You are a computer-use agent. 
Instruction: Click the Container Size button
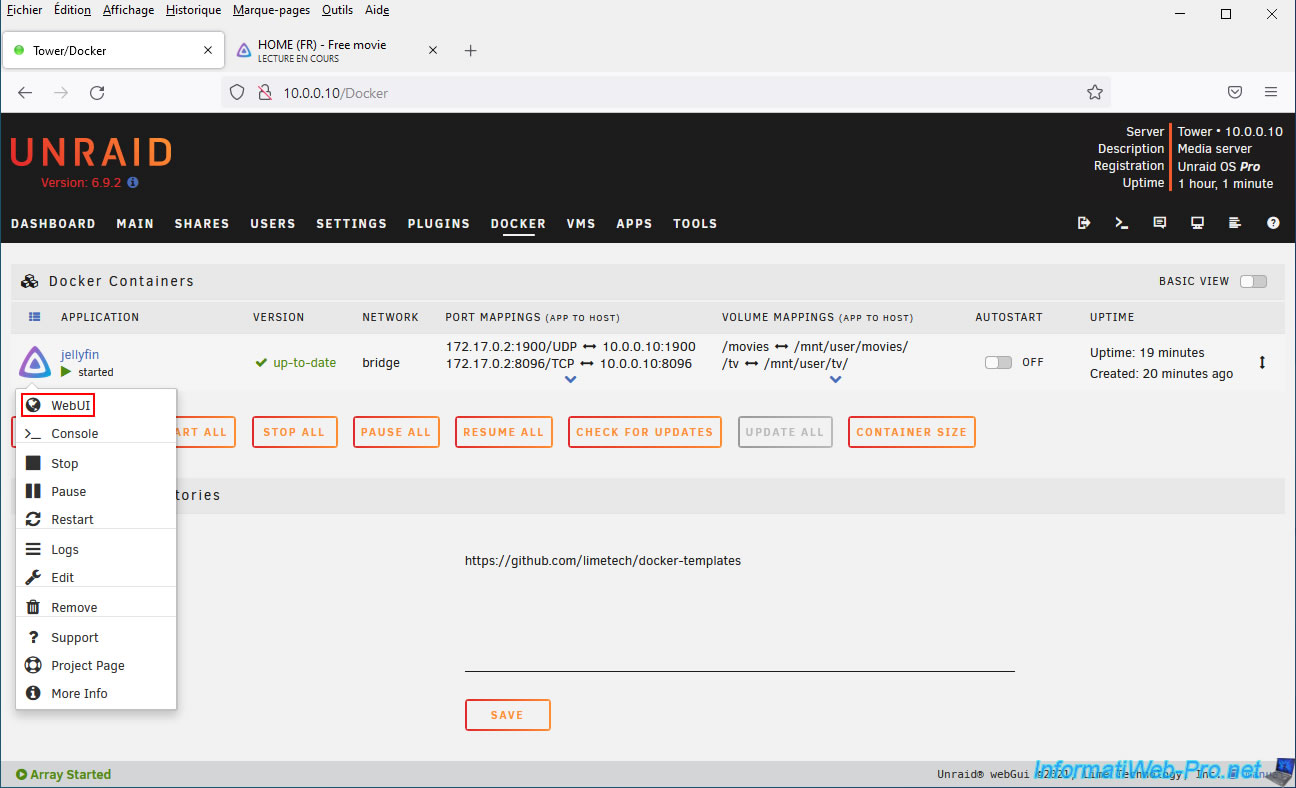911,432
